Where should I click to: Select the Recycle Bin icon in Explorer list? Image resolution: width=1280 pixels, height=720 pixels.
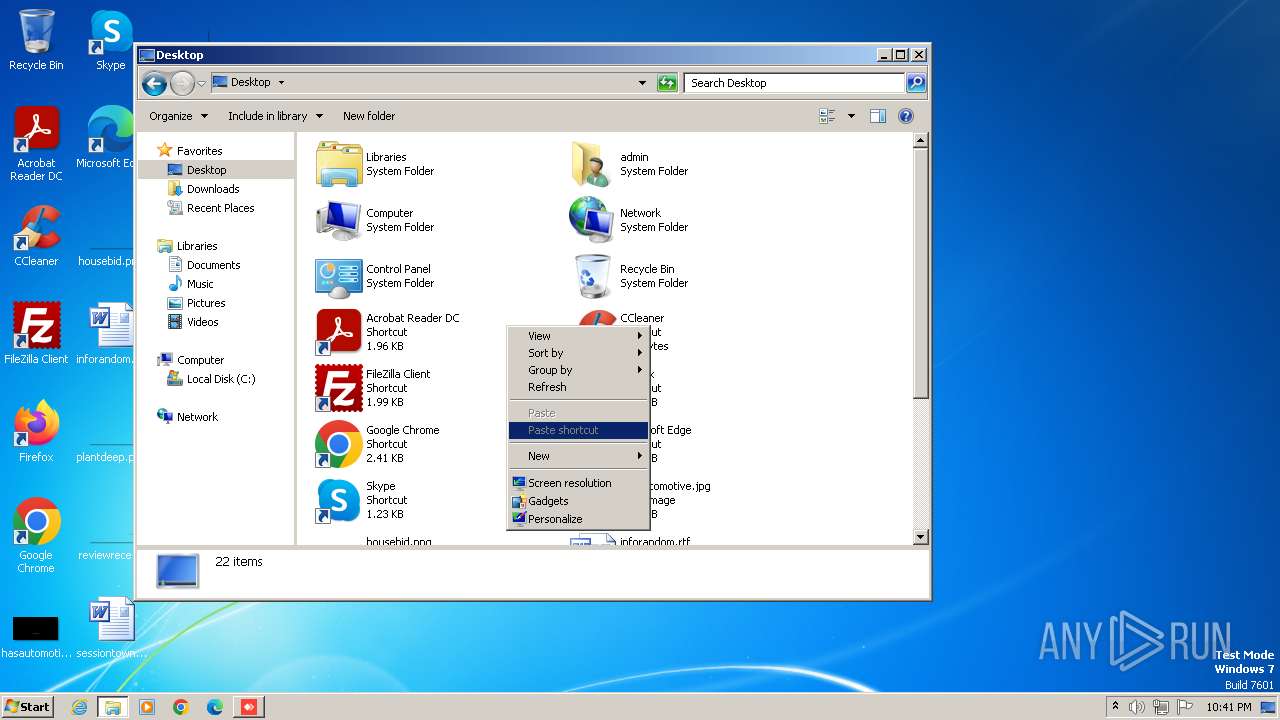pyautogui.click(x=592, y=276)
